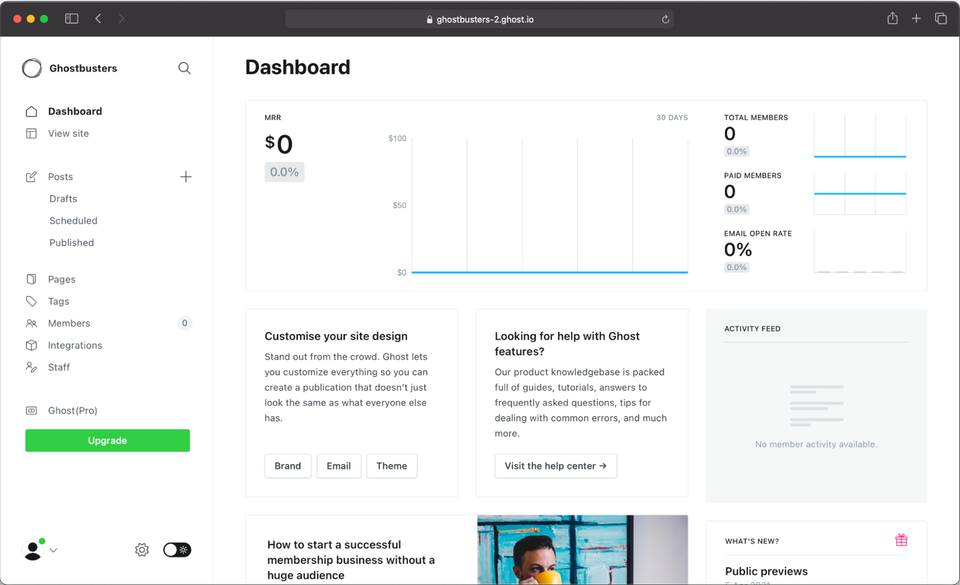Click the Dashboard page heading
The image size is (960, 585).
tap(298, 67)
